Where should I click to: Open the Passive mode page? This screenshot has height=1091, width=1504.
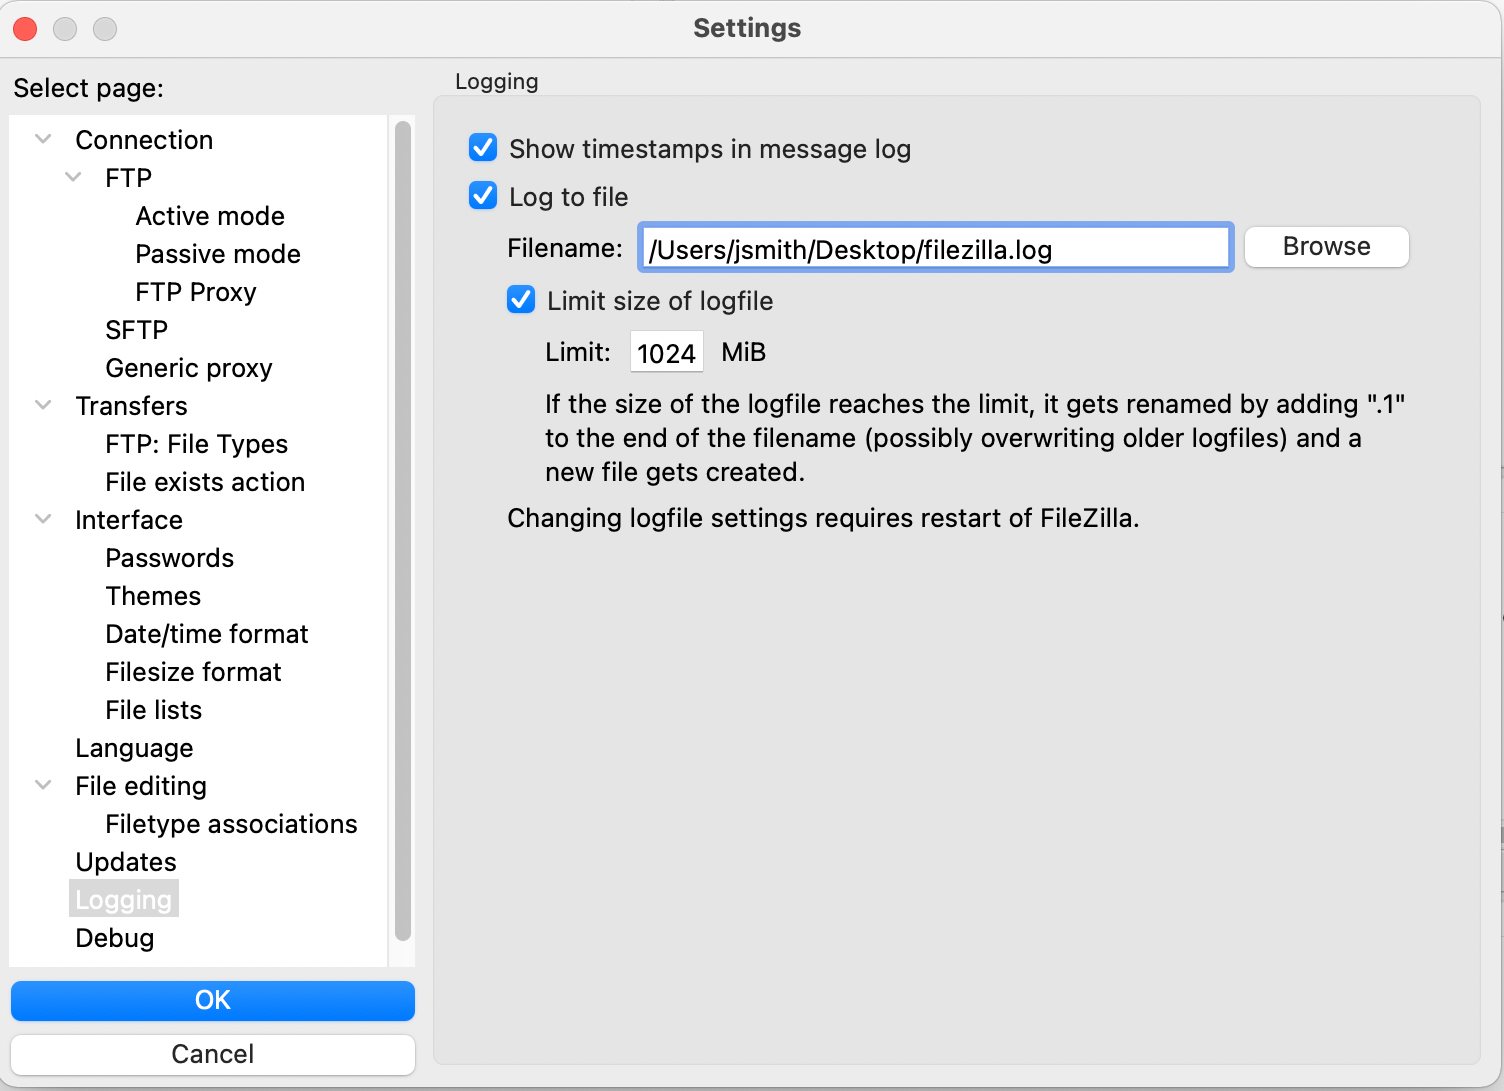pos(217,253)
